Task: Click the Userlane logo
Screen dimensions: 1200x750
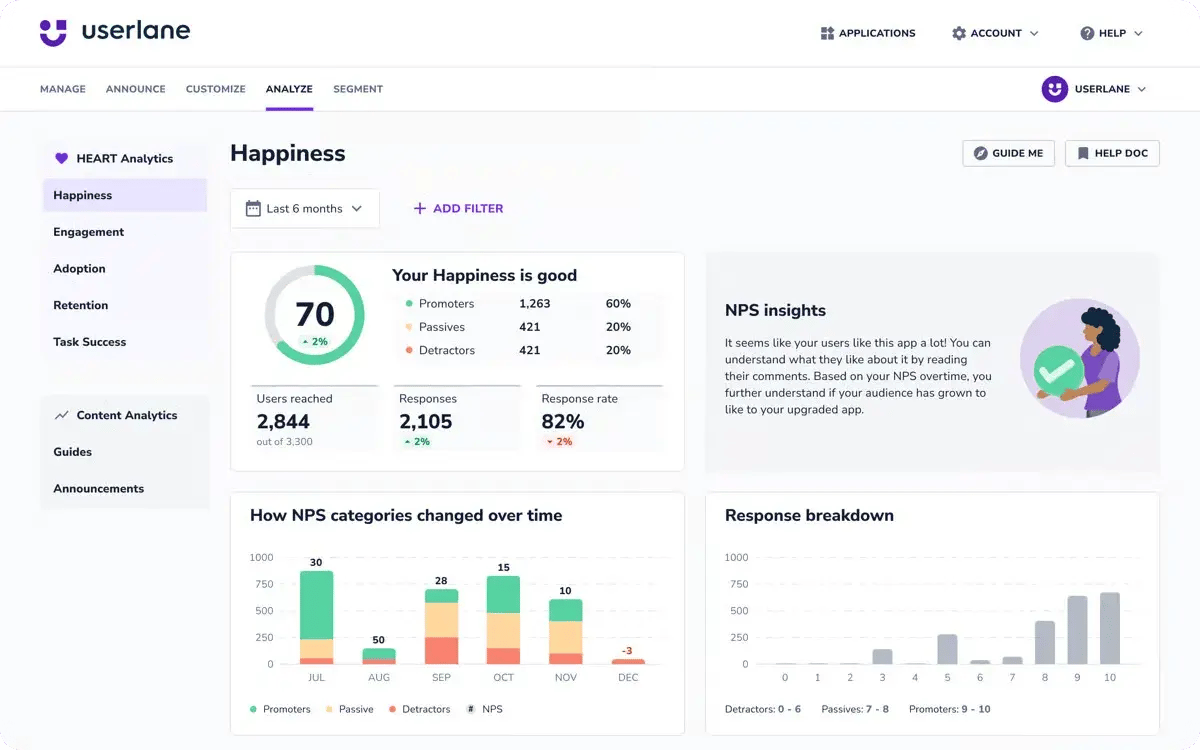Action: pos(114,32)
